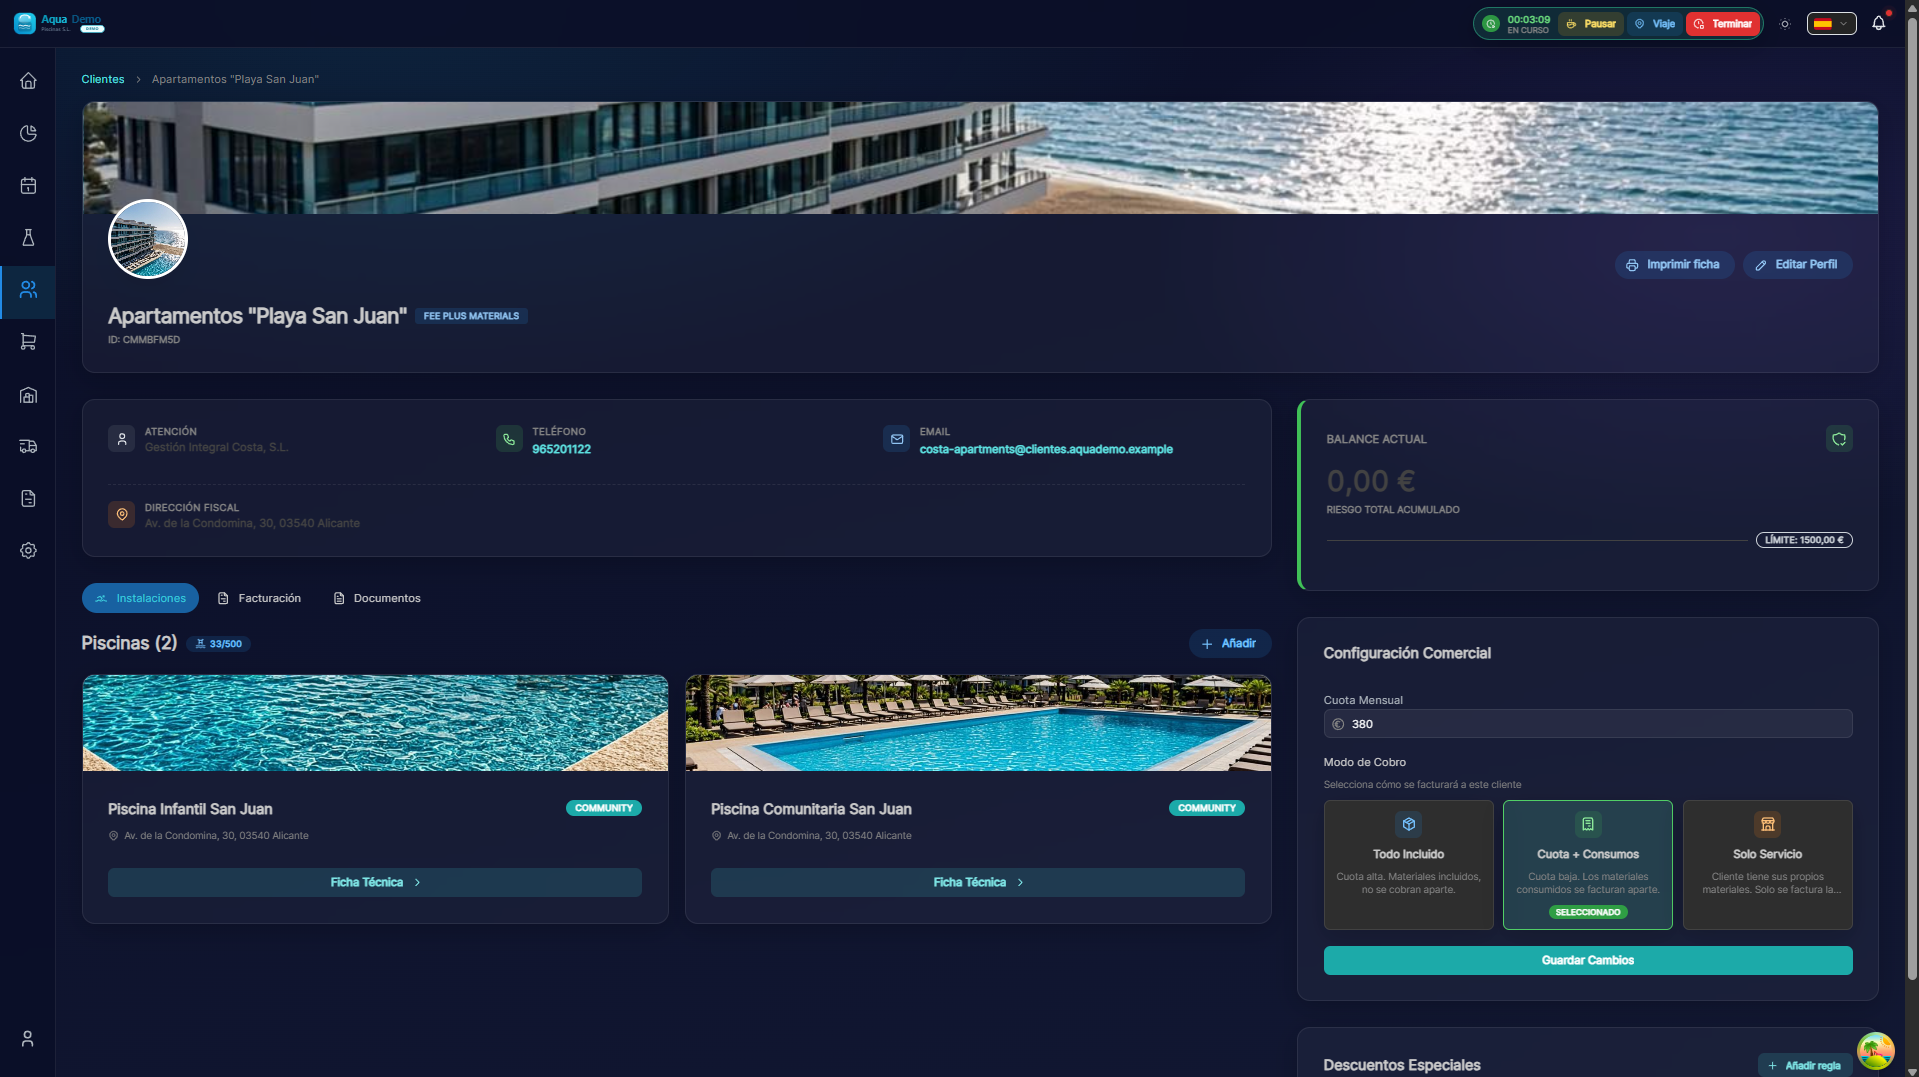This screenshot has width=1919, height=1077.
Task: Click the 0,00 € balance amount
Action: (1370, 481)
